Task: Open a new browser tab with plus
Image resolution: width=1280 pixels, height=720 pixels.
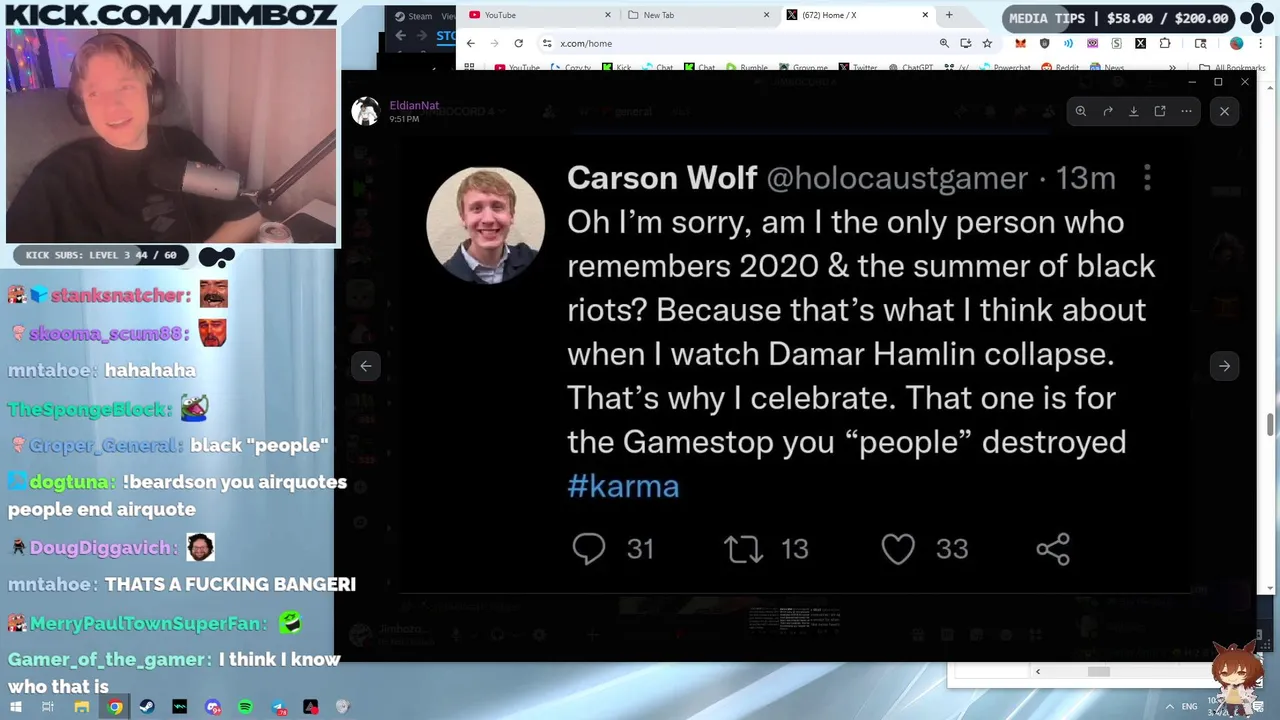Action: pyautogui.click(x=949, y=15)
